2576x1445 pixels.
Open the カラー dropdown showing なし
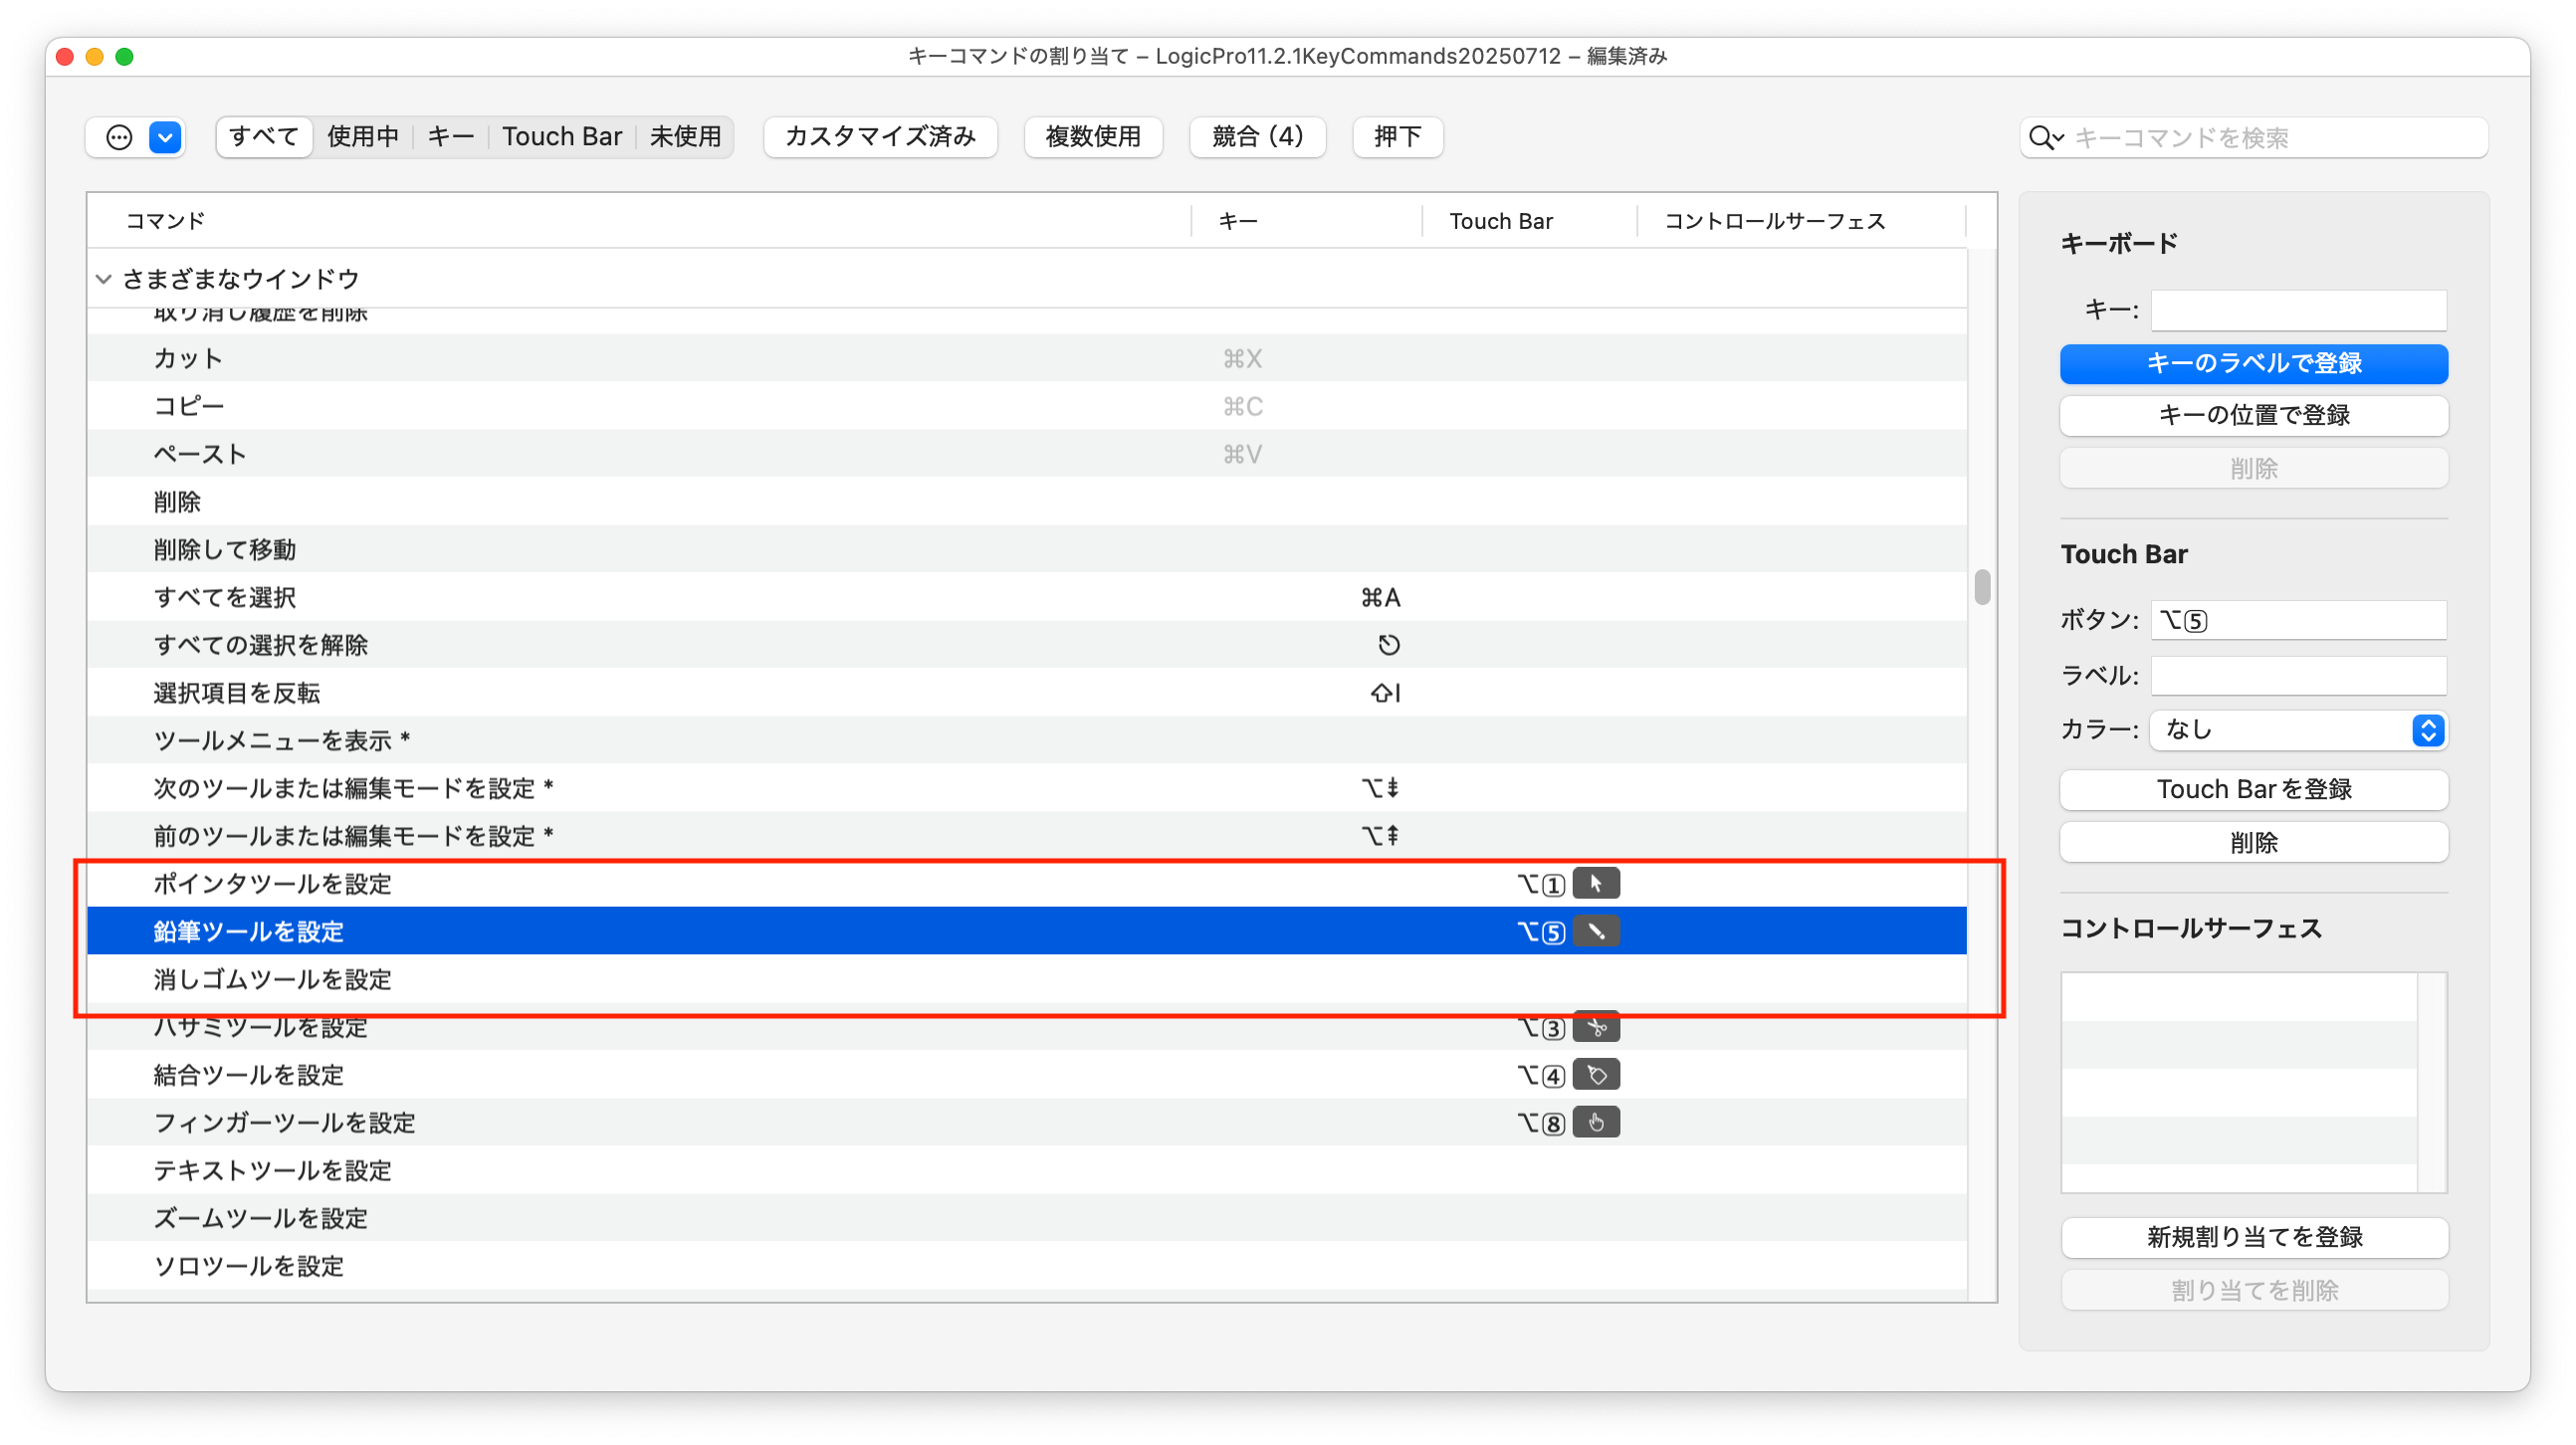click(2298, 730)
